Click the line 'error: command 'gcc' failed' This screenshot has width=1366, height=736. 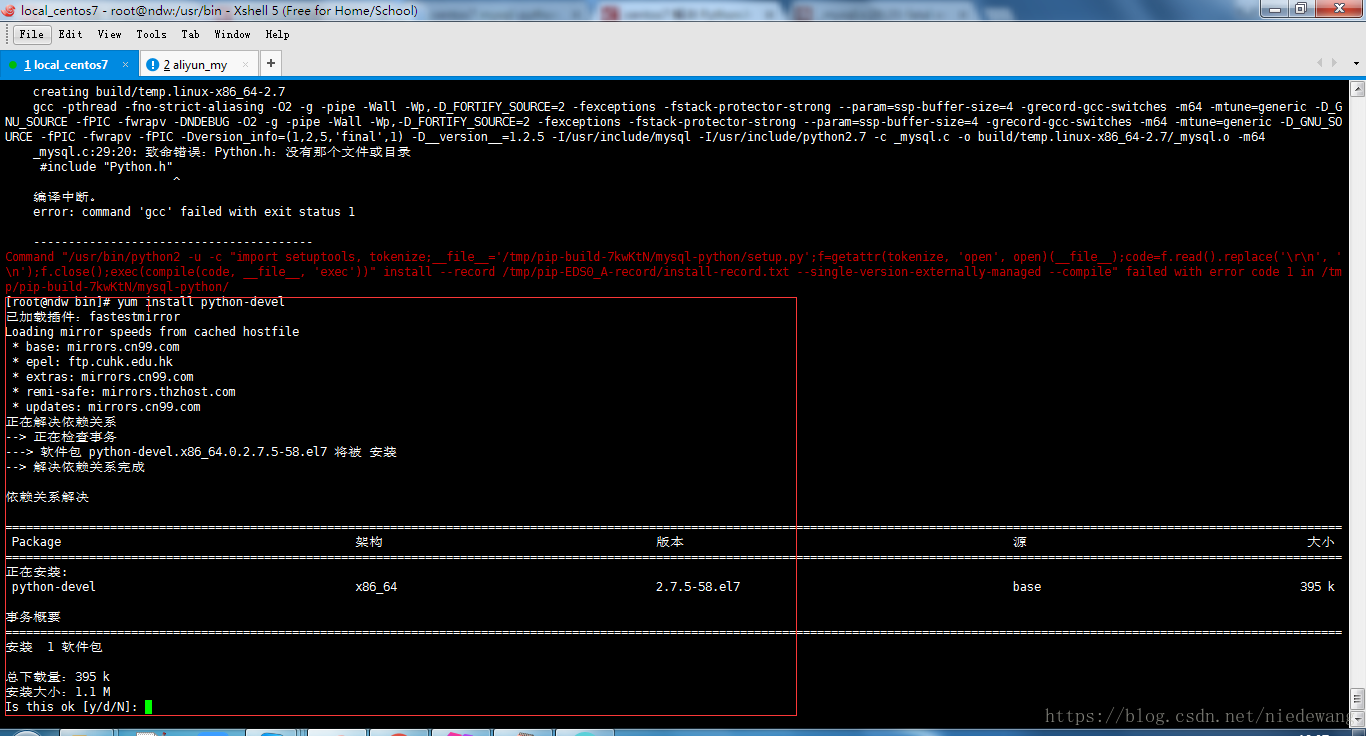194,212
